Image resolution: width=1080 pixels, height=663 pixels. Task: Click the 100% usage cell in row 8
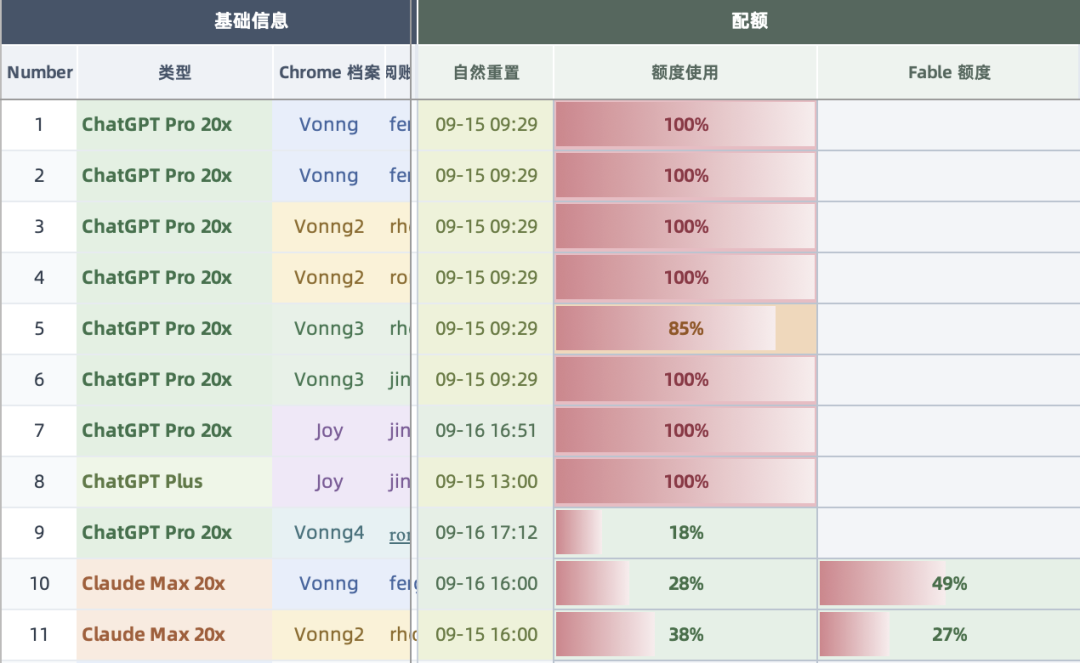pos(685,481)
